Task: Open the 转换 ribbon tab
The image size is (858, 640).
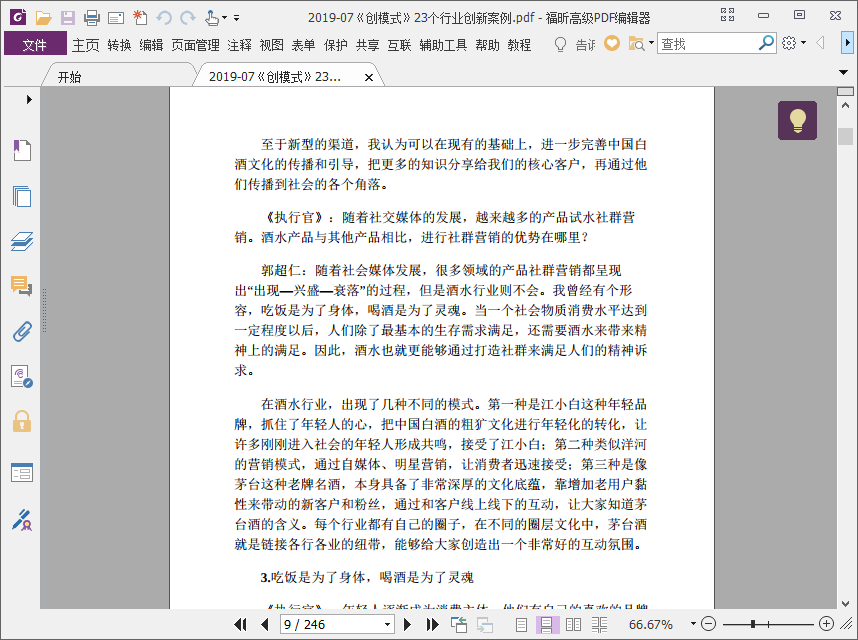Action: [119, 45]
